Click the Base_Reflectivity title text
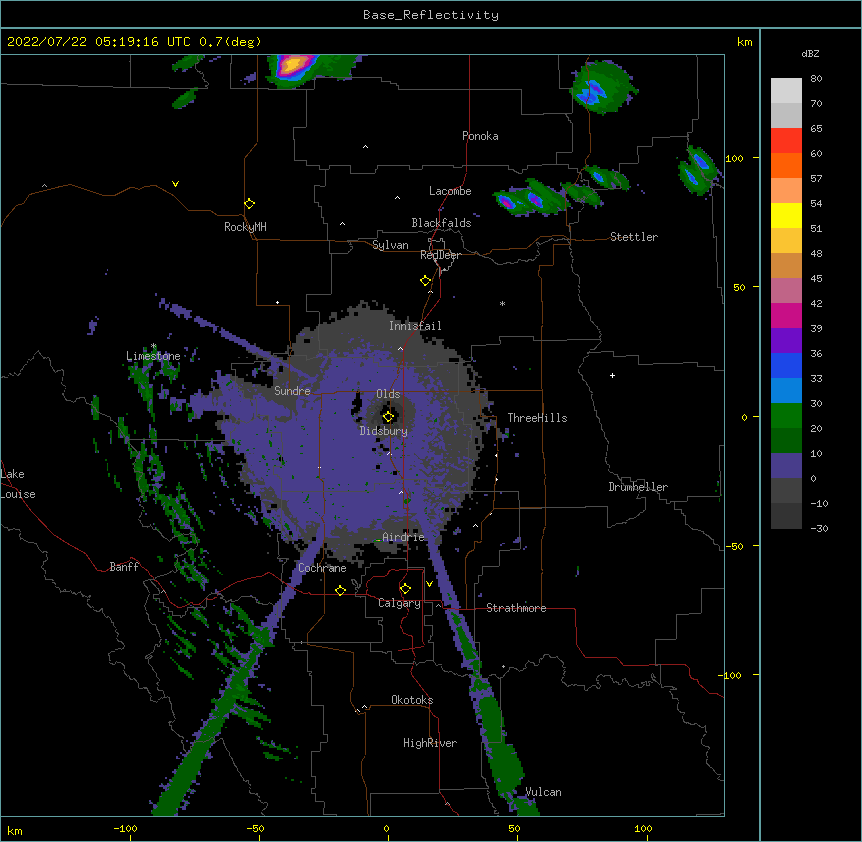Screen dimensions: 862x842 point(431,15)
